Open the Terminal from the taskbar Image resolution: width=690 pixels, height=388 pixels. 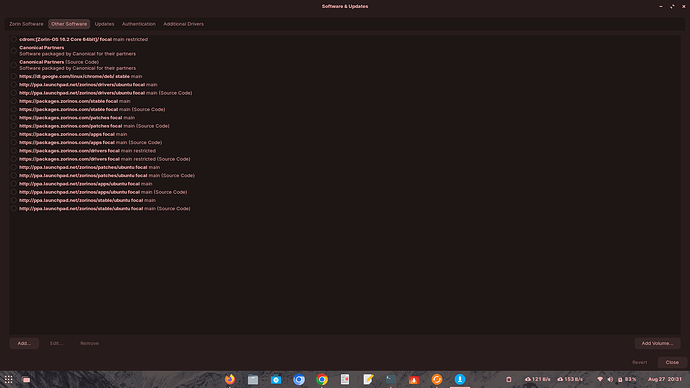pos(391,379)
